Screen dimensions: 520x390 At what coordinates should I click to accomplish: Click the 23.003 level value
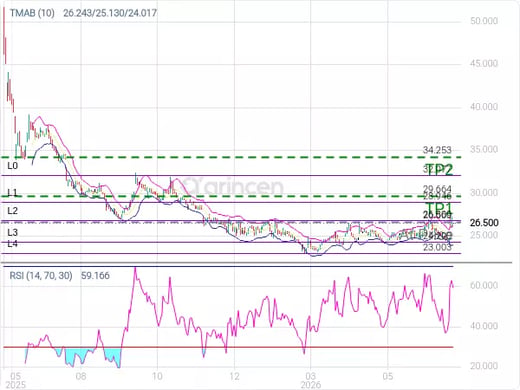437,247
